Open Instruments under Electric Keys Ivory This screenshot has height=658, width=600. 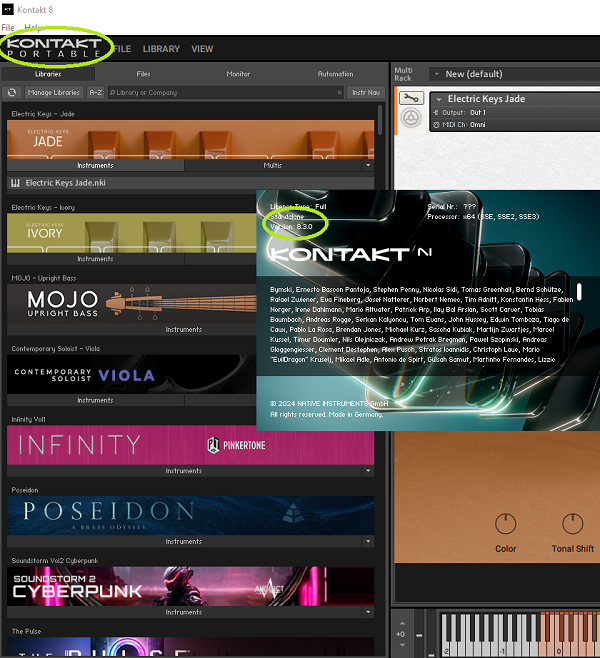coord(95,259)
